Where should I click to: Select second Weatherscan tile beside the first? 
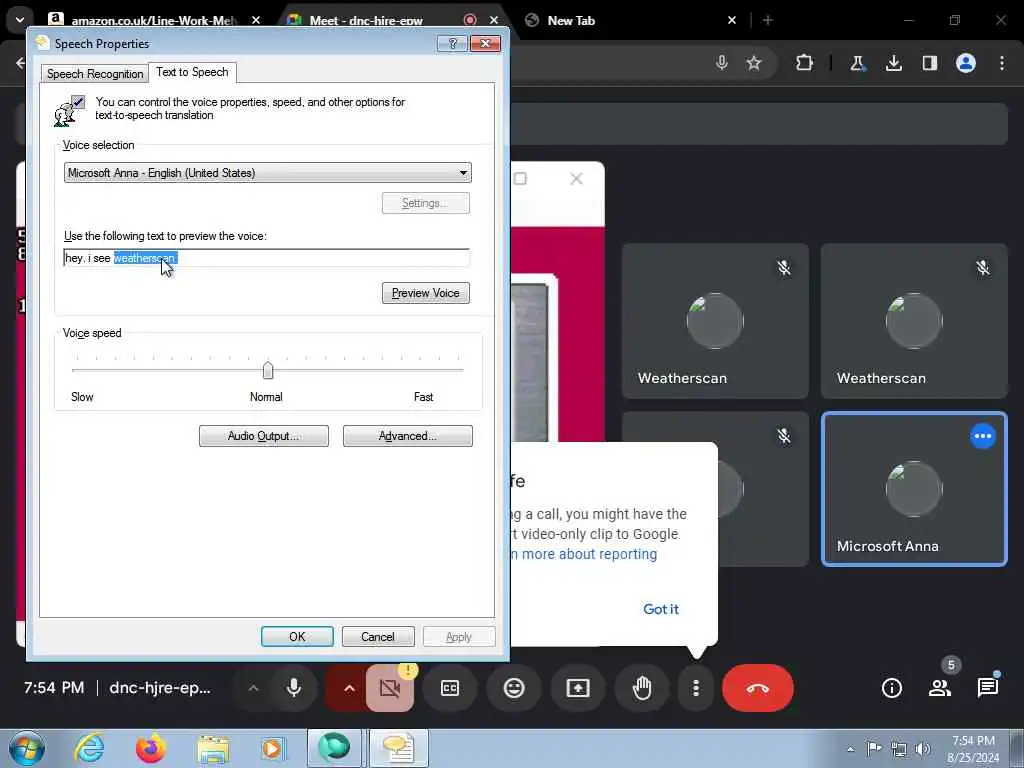coord(914,321)
